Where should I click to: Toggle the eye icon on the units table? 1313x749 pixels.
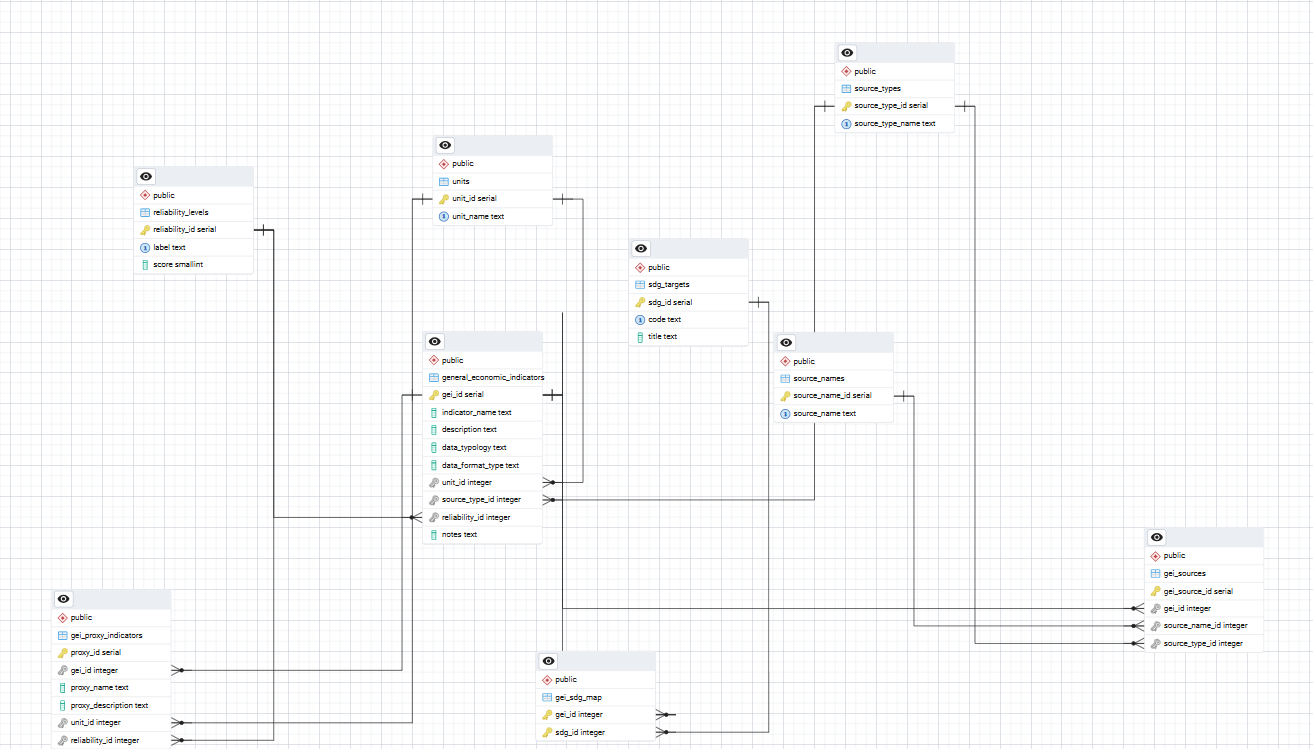[x=444, y=145]
